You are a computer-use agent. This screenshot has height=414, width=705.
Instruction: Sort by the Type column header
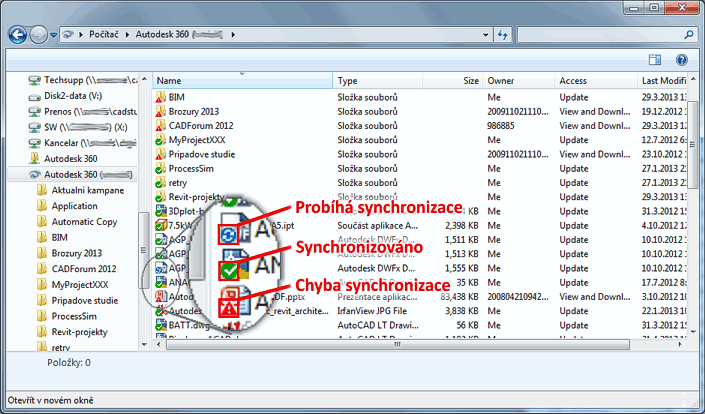(x=378, y=81)
